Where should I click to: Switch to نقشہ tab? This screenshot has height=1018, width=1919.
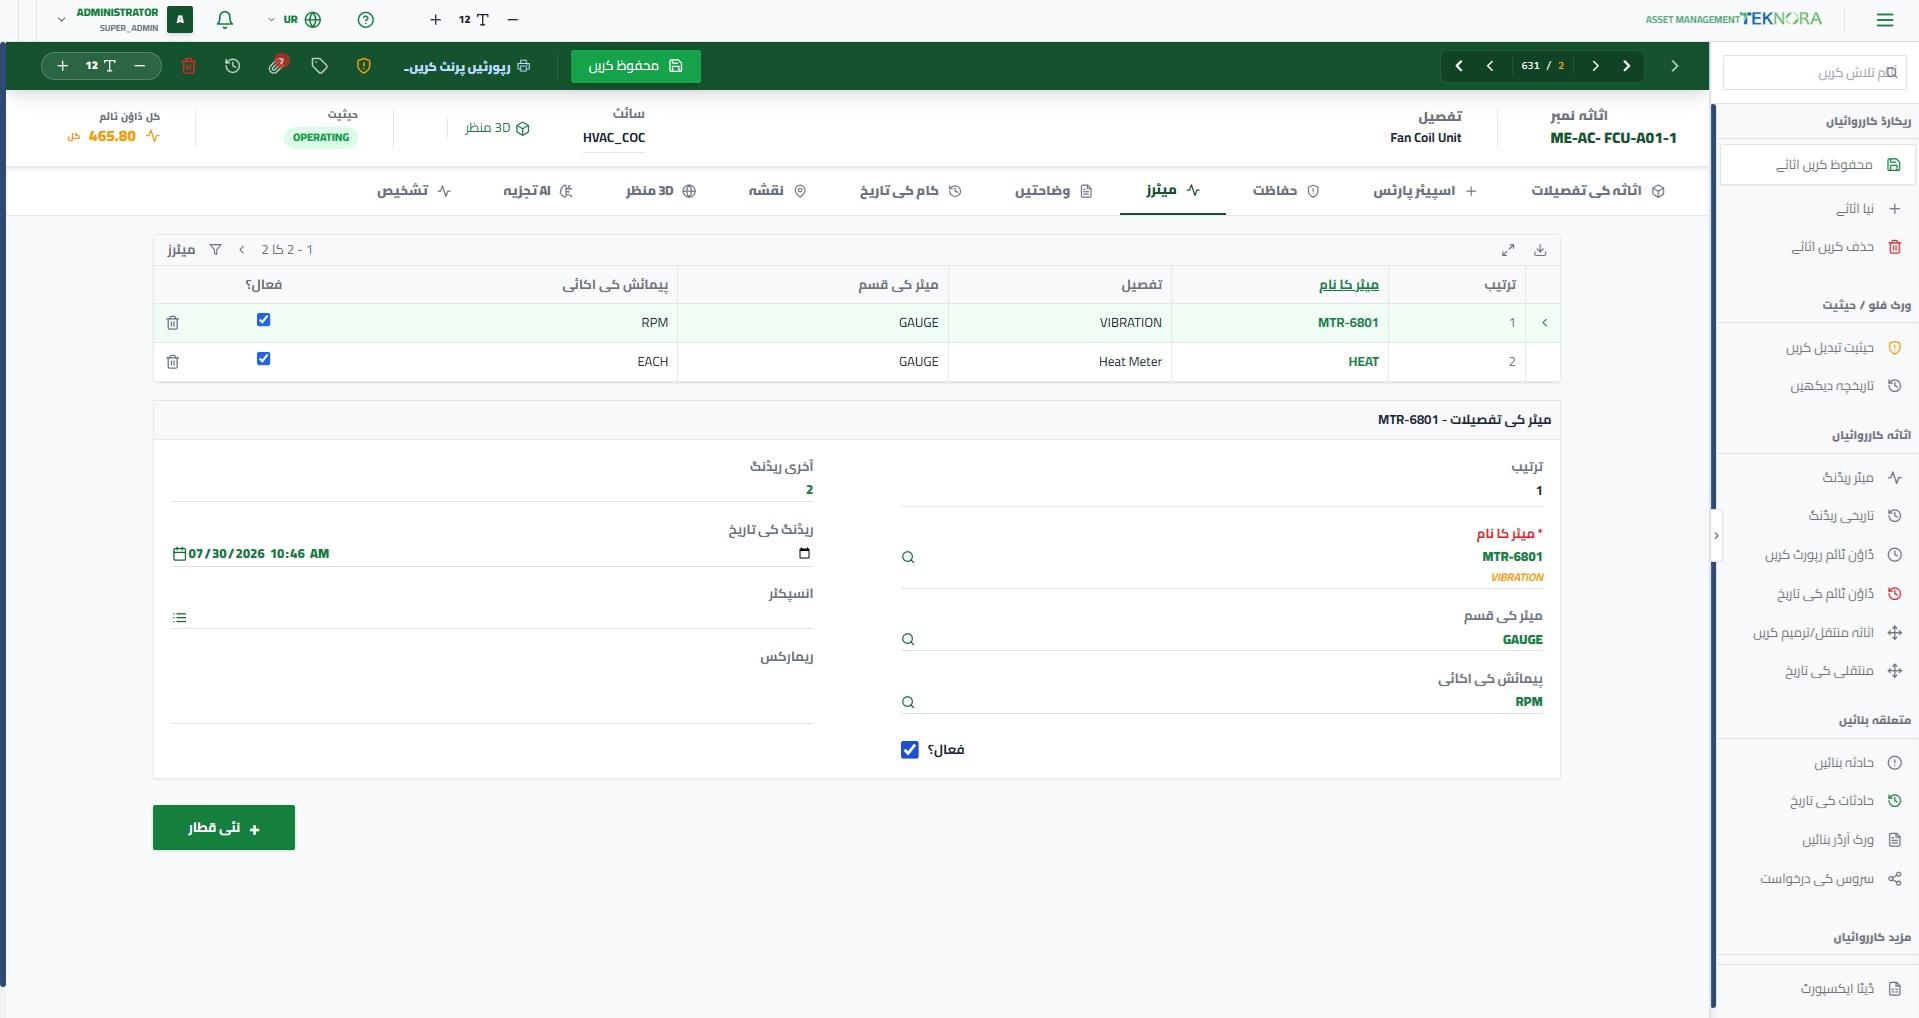(777, 191)
